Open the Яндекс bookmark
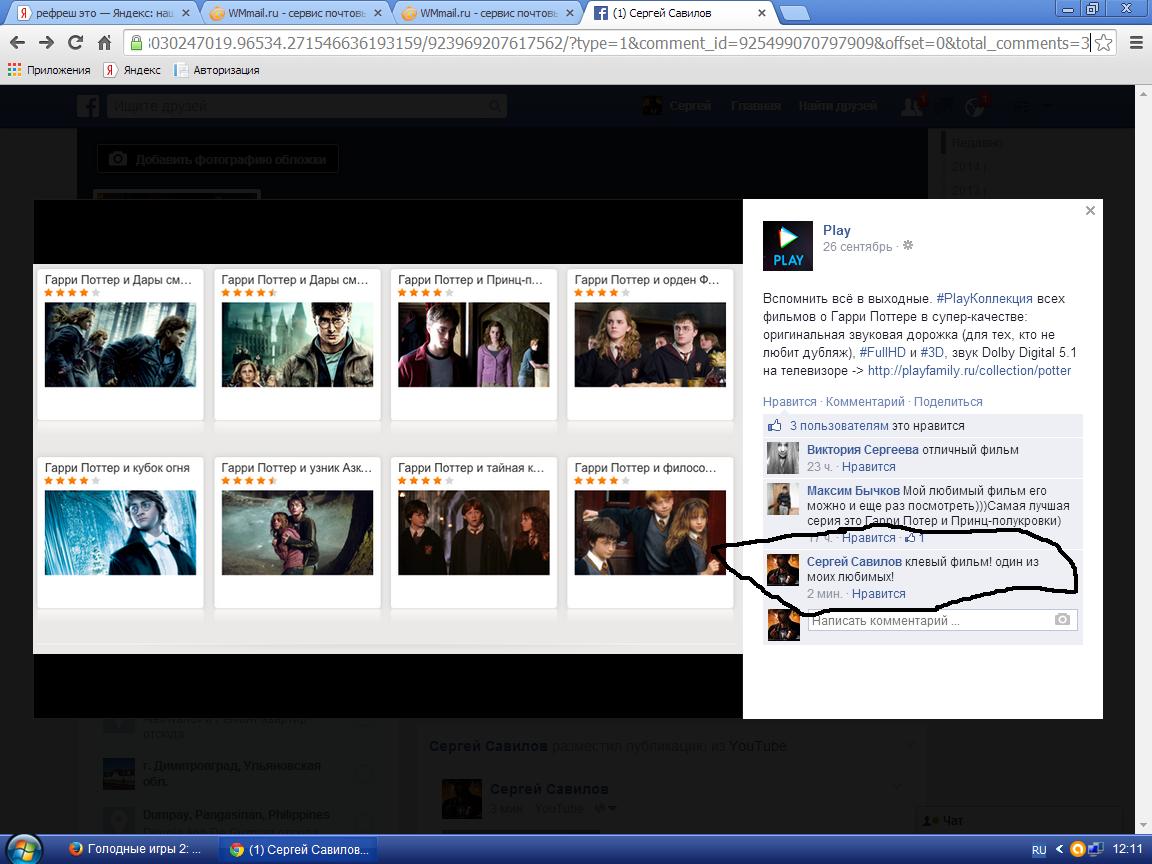The image size is (1152, 864). tap(132, 70)
